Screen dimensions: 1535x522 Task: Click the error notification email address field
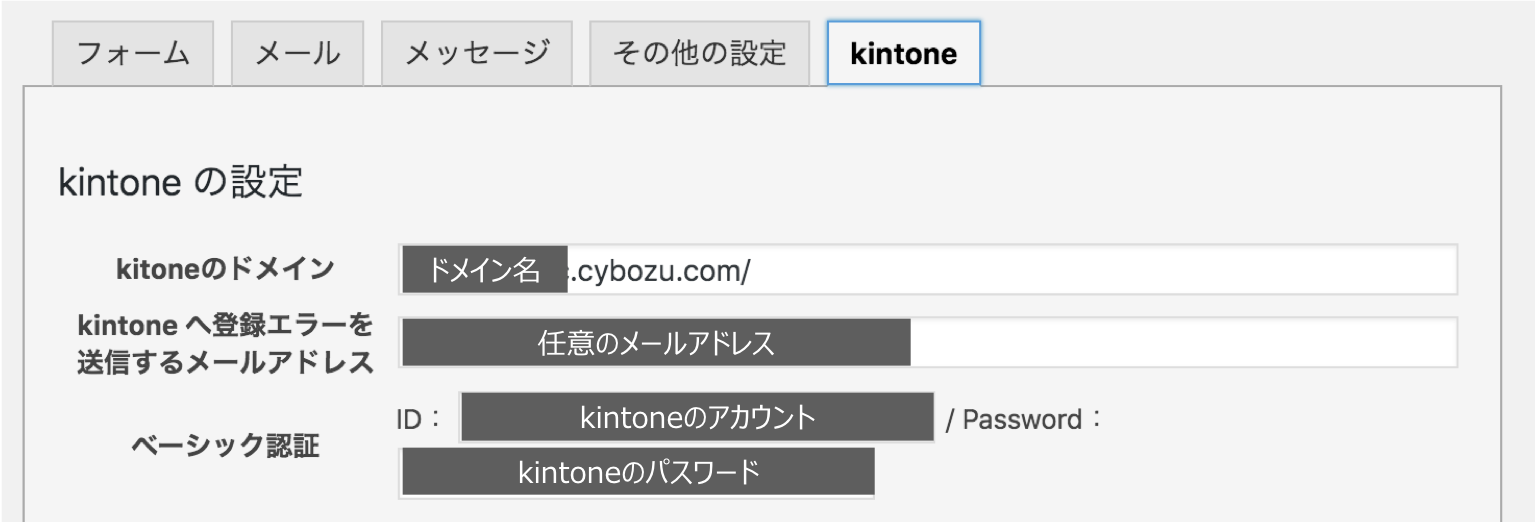pos(1180,343)
